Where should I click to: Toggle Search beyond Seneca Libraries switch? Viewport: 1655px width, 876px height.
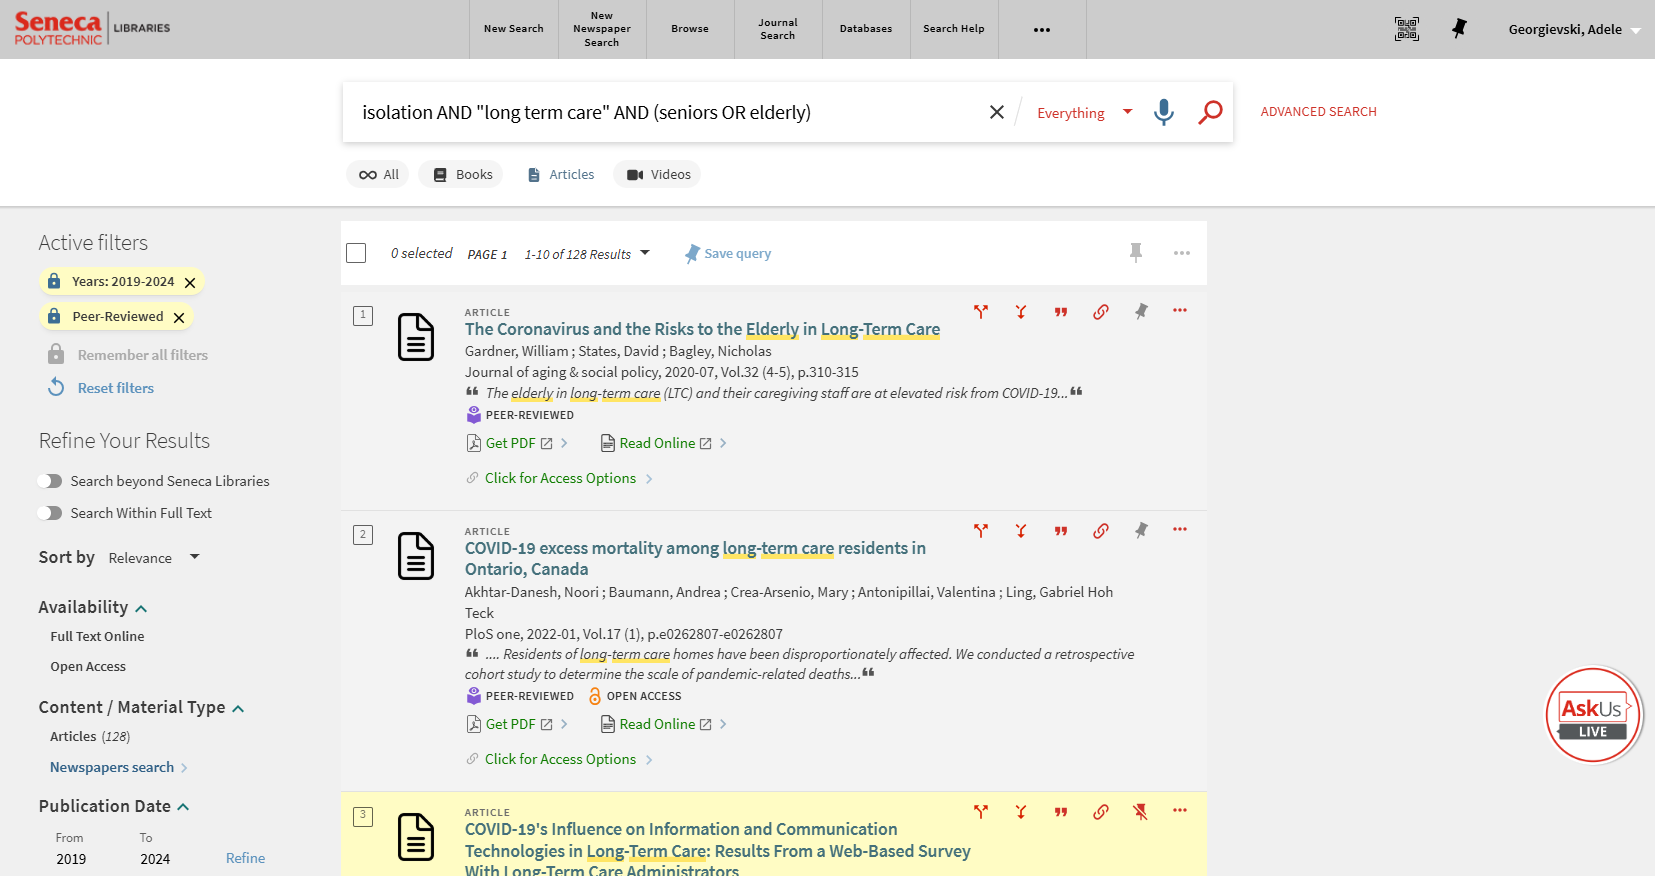(50, 481)
